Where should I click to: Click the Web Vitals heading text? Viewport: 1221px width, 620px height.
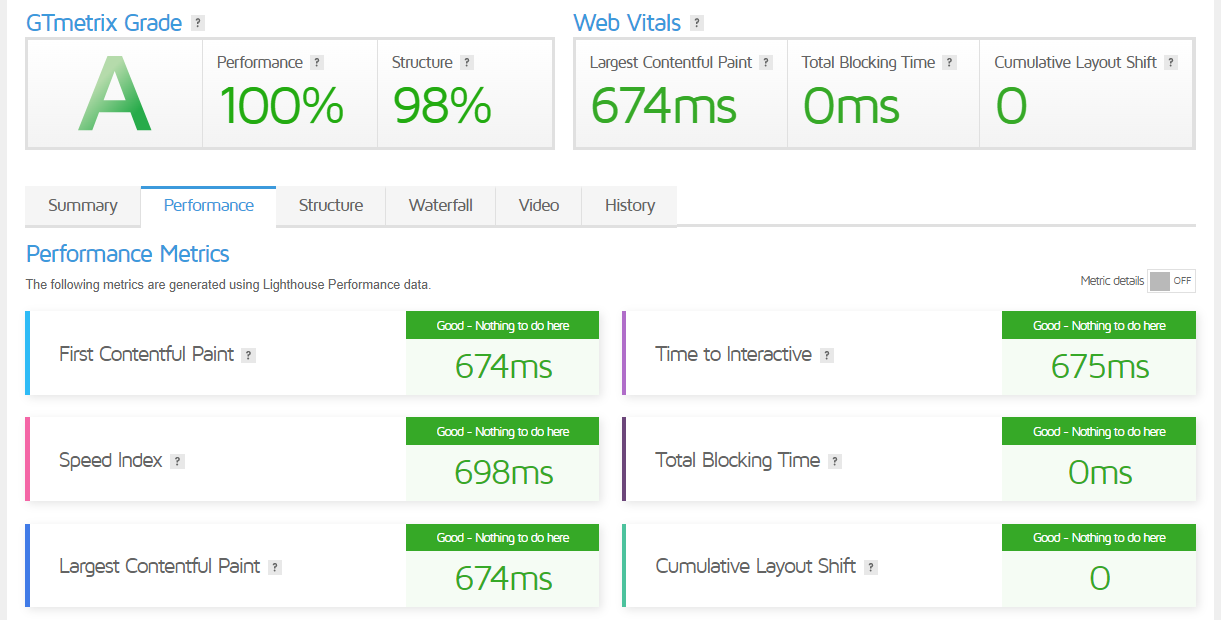pyautogui.click(x=627, y=23)
